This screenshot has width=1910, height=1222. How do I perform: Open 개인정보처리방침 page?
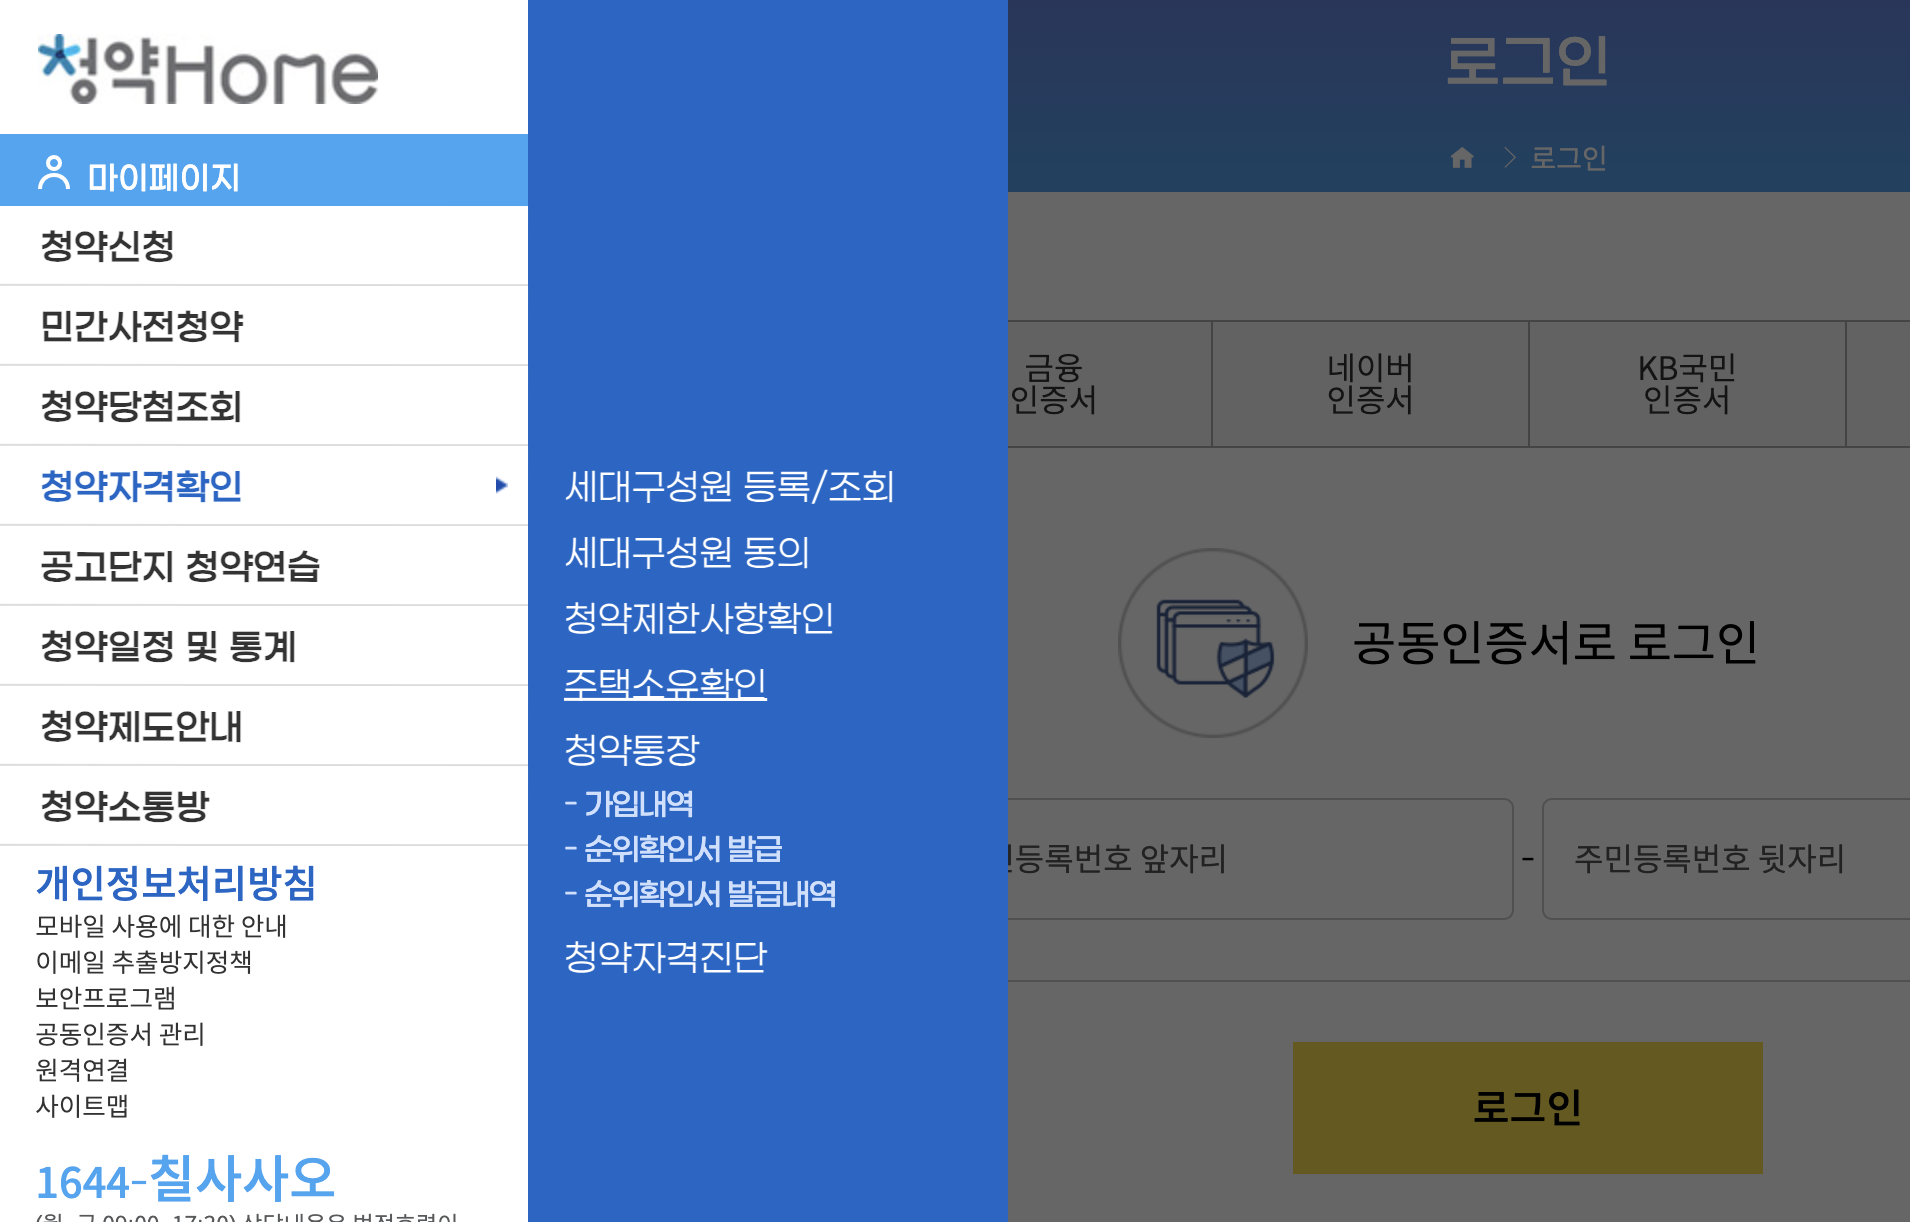pyautogui.click(x=176, y=883)
